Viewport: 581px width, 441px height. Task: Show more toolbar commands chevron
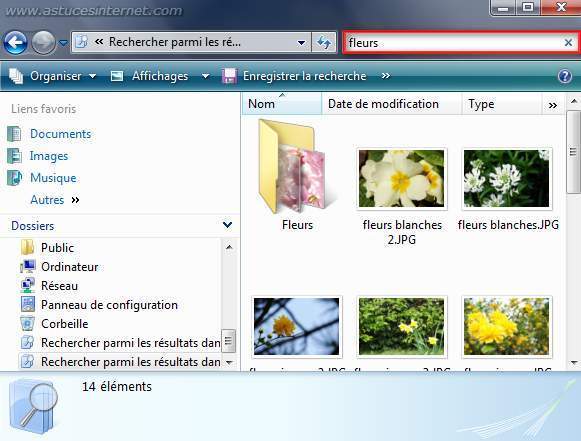tap(386, 76)
